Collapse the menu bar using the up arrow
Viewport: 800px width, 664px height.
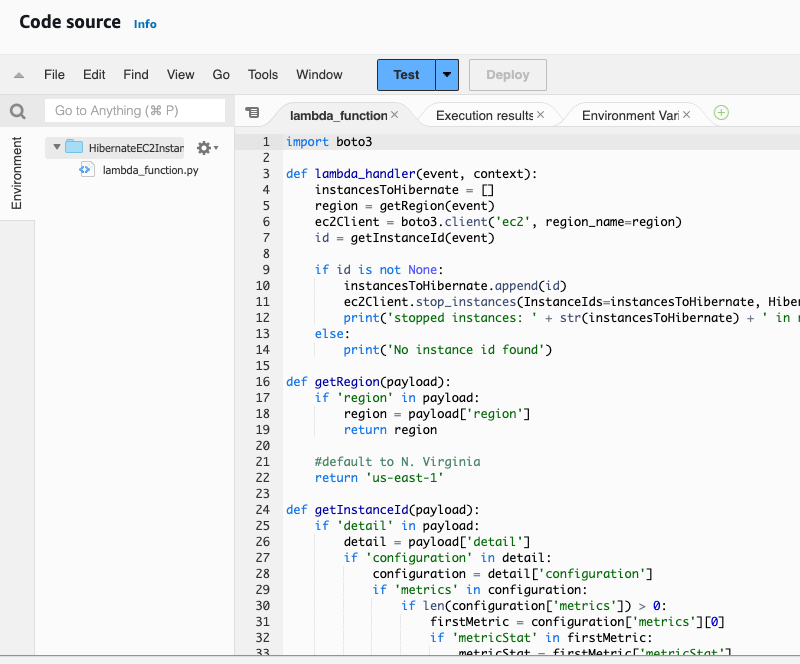click(x=18, y=75)
